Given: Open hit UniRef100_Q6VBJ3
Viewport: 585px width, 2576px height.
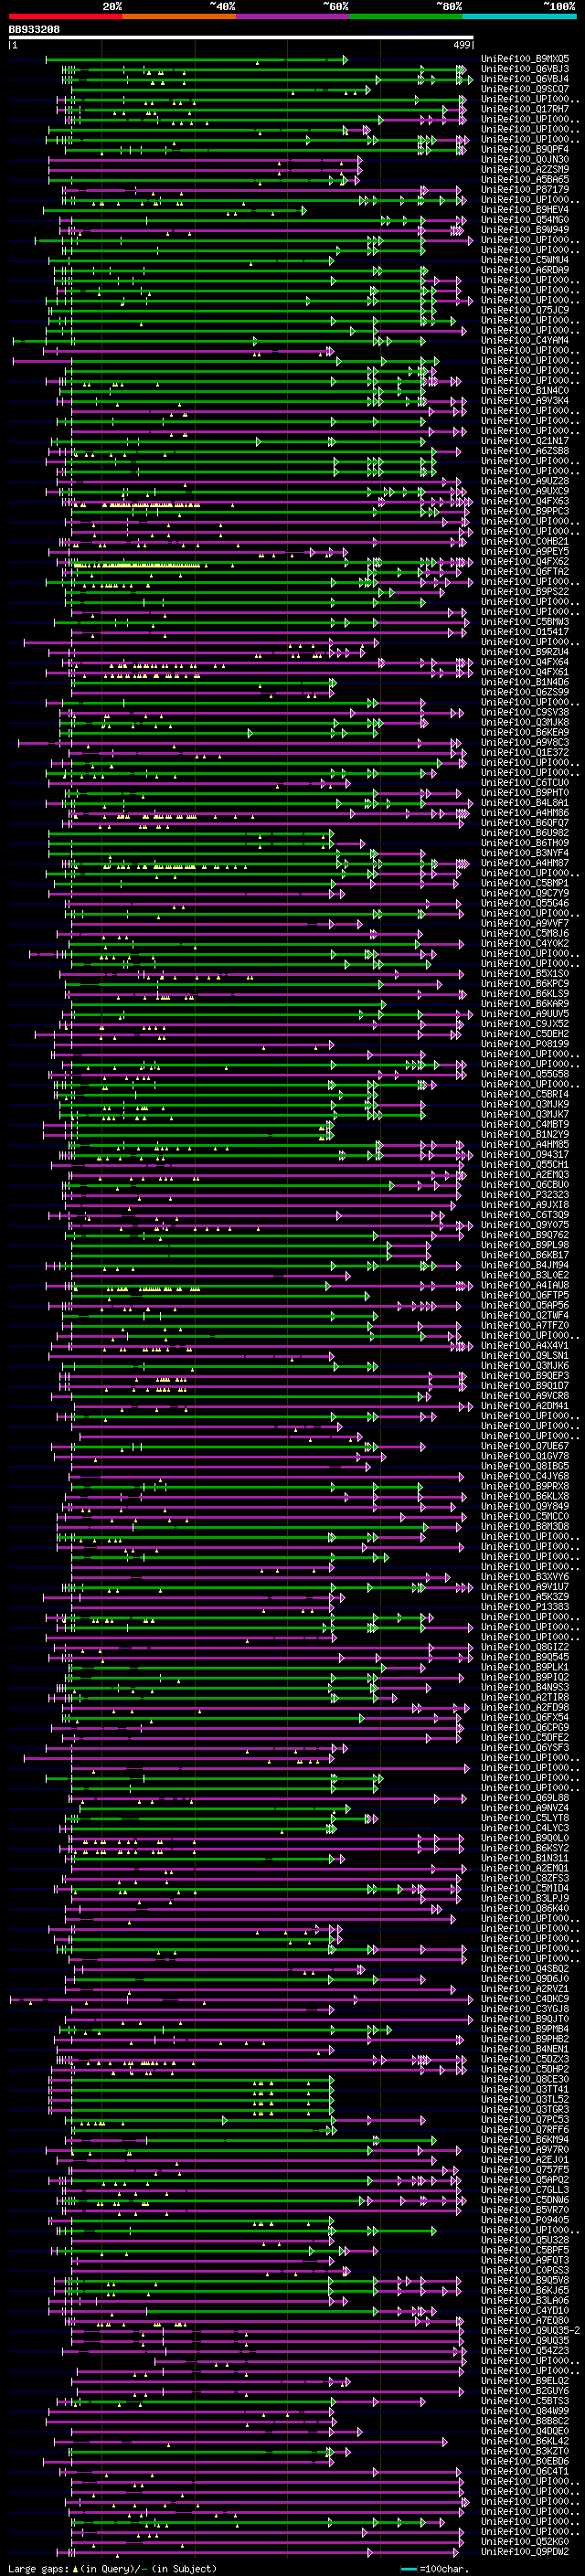Looking at the screenshot, I should (525, 69).
